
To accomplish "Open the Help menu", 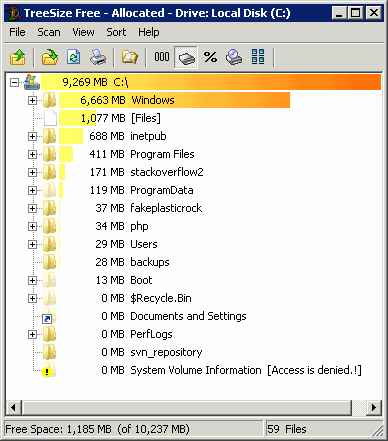I will point(149,32).
